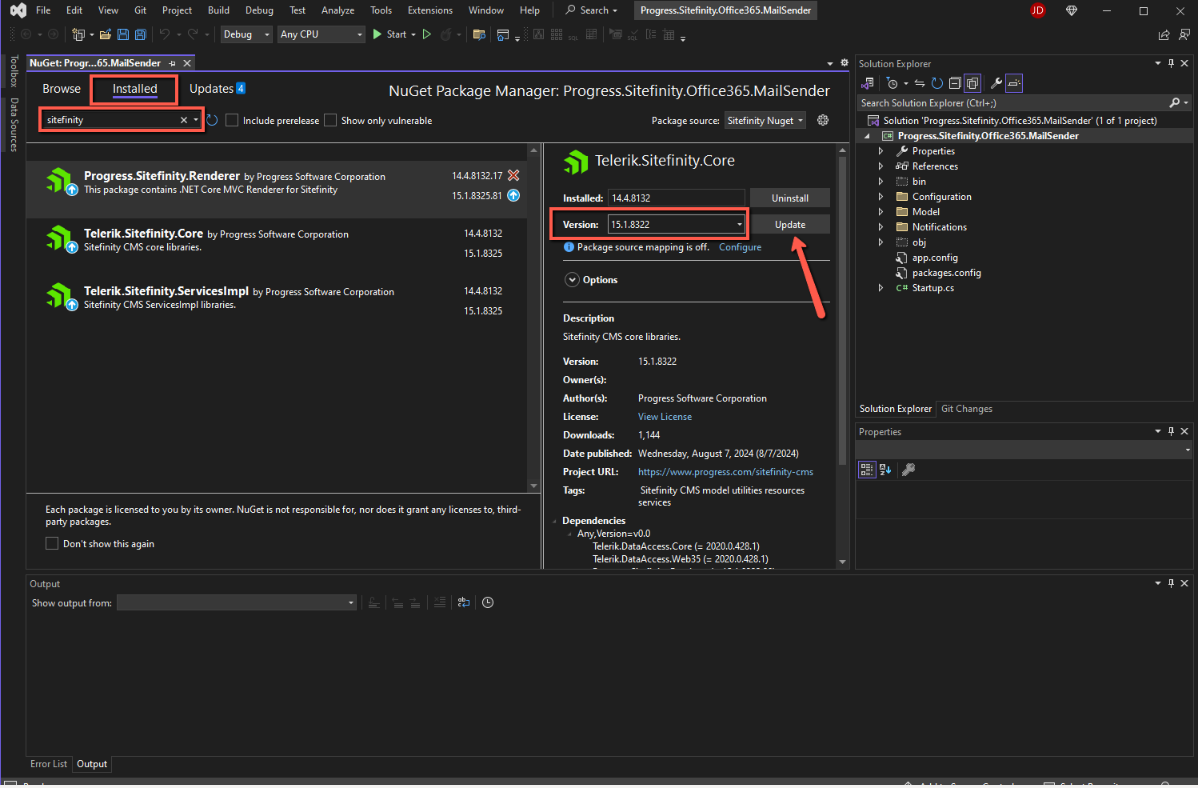
Task: Click the Start Without Debugging outline play icon
Action: [427, 34]
